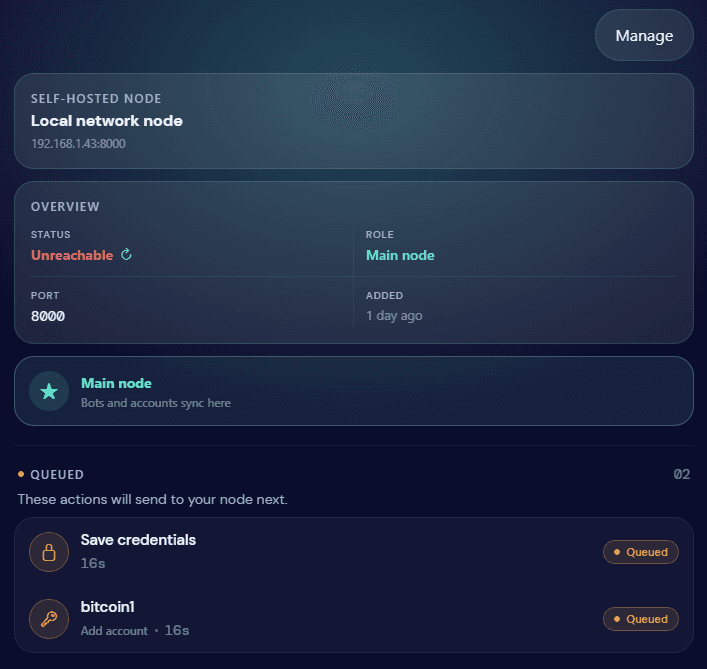Click 'Bots and accounts sync here' text
Screen dimensions: 707x669
(x=156, y=403)
